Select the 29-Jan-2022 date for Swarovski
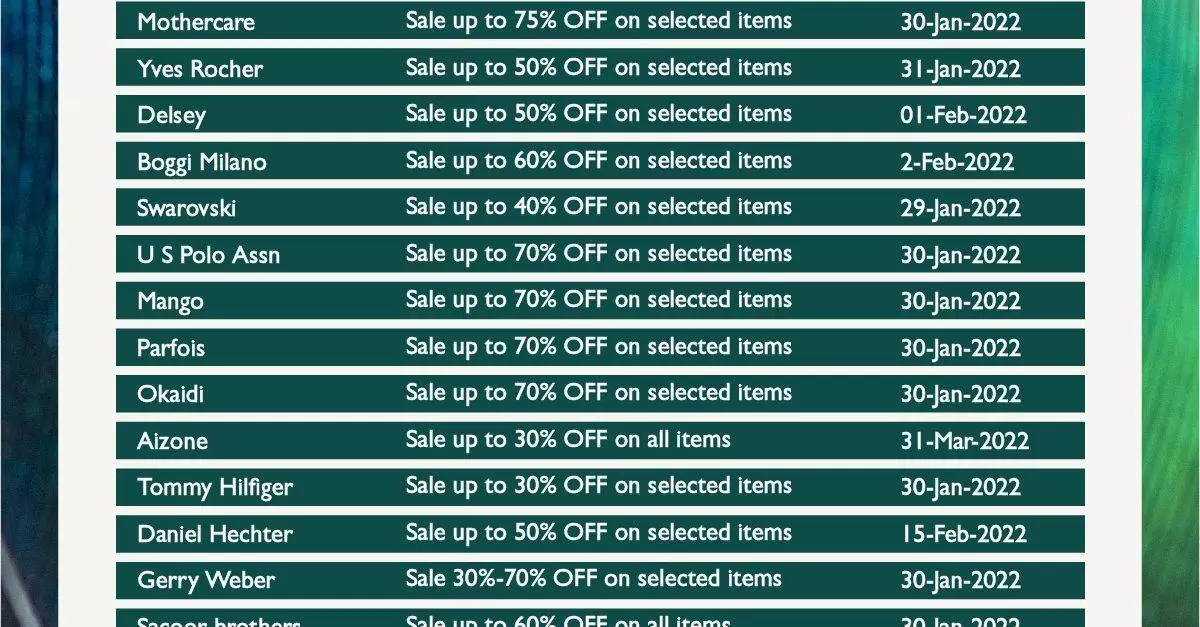The width and height of the screenshot is (1200, 627). (x=960, y=208)
